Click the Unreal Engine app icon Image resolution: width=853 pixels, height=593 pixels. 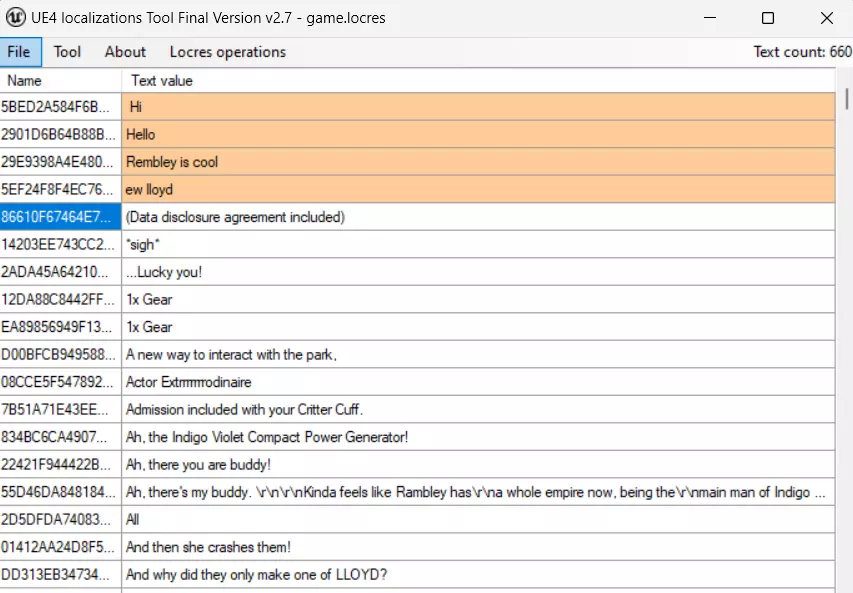[16, 18]
